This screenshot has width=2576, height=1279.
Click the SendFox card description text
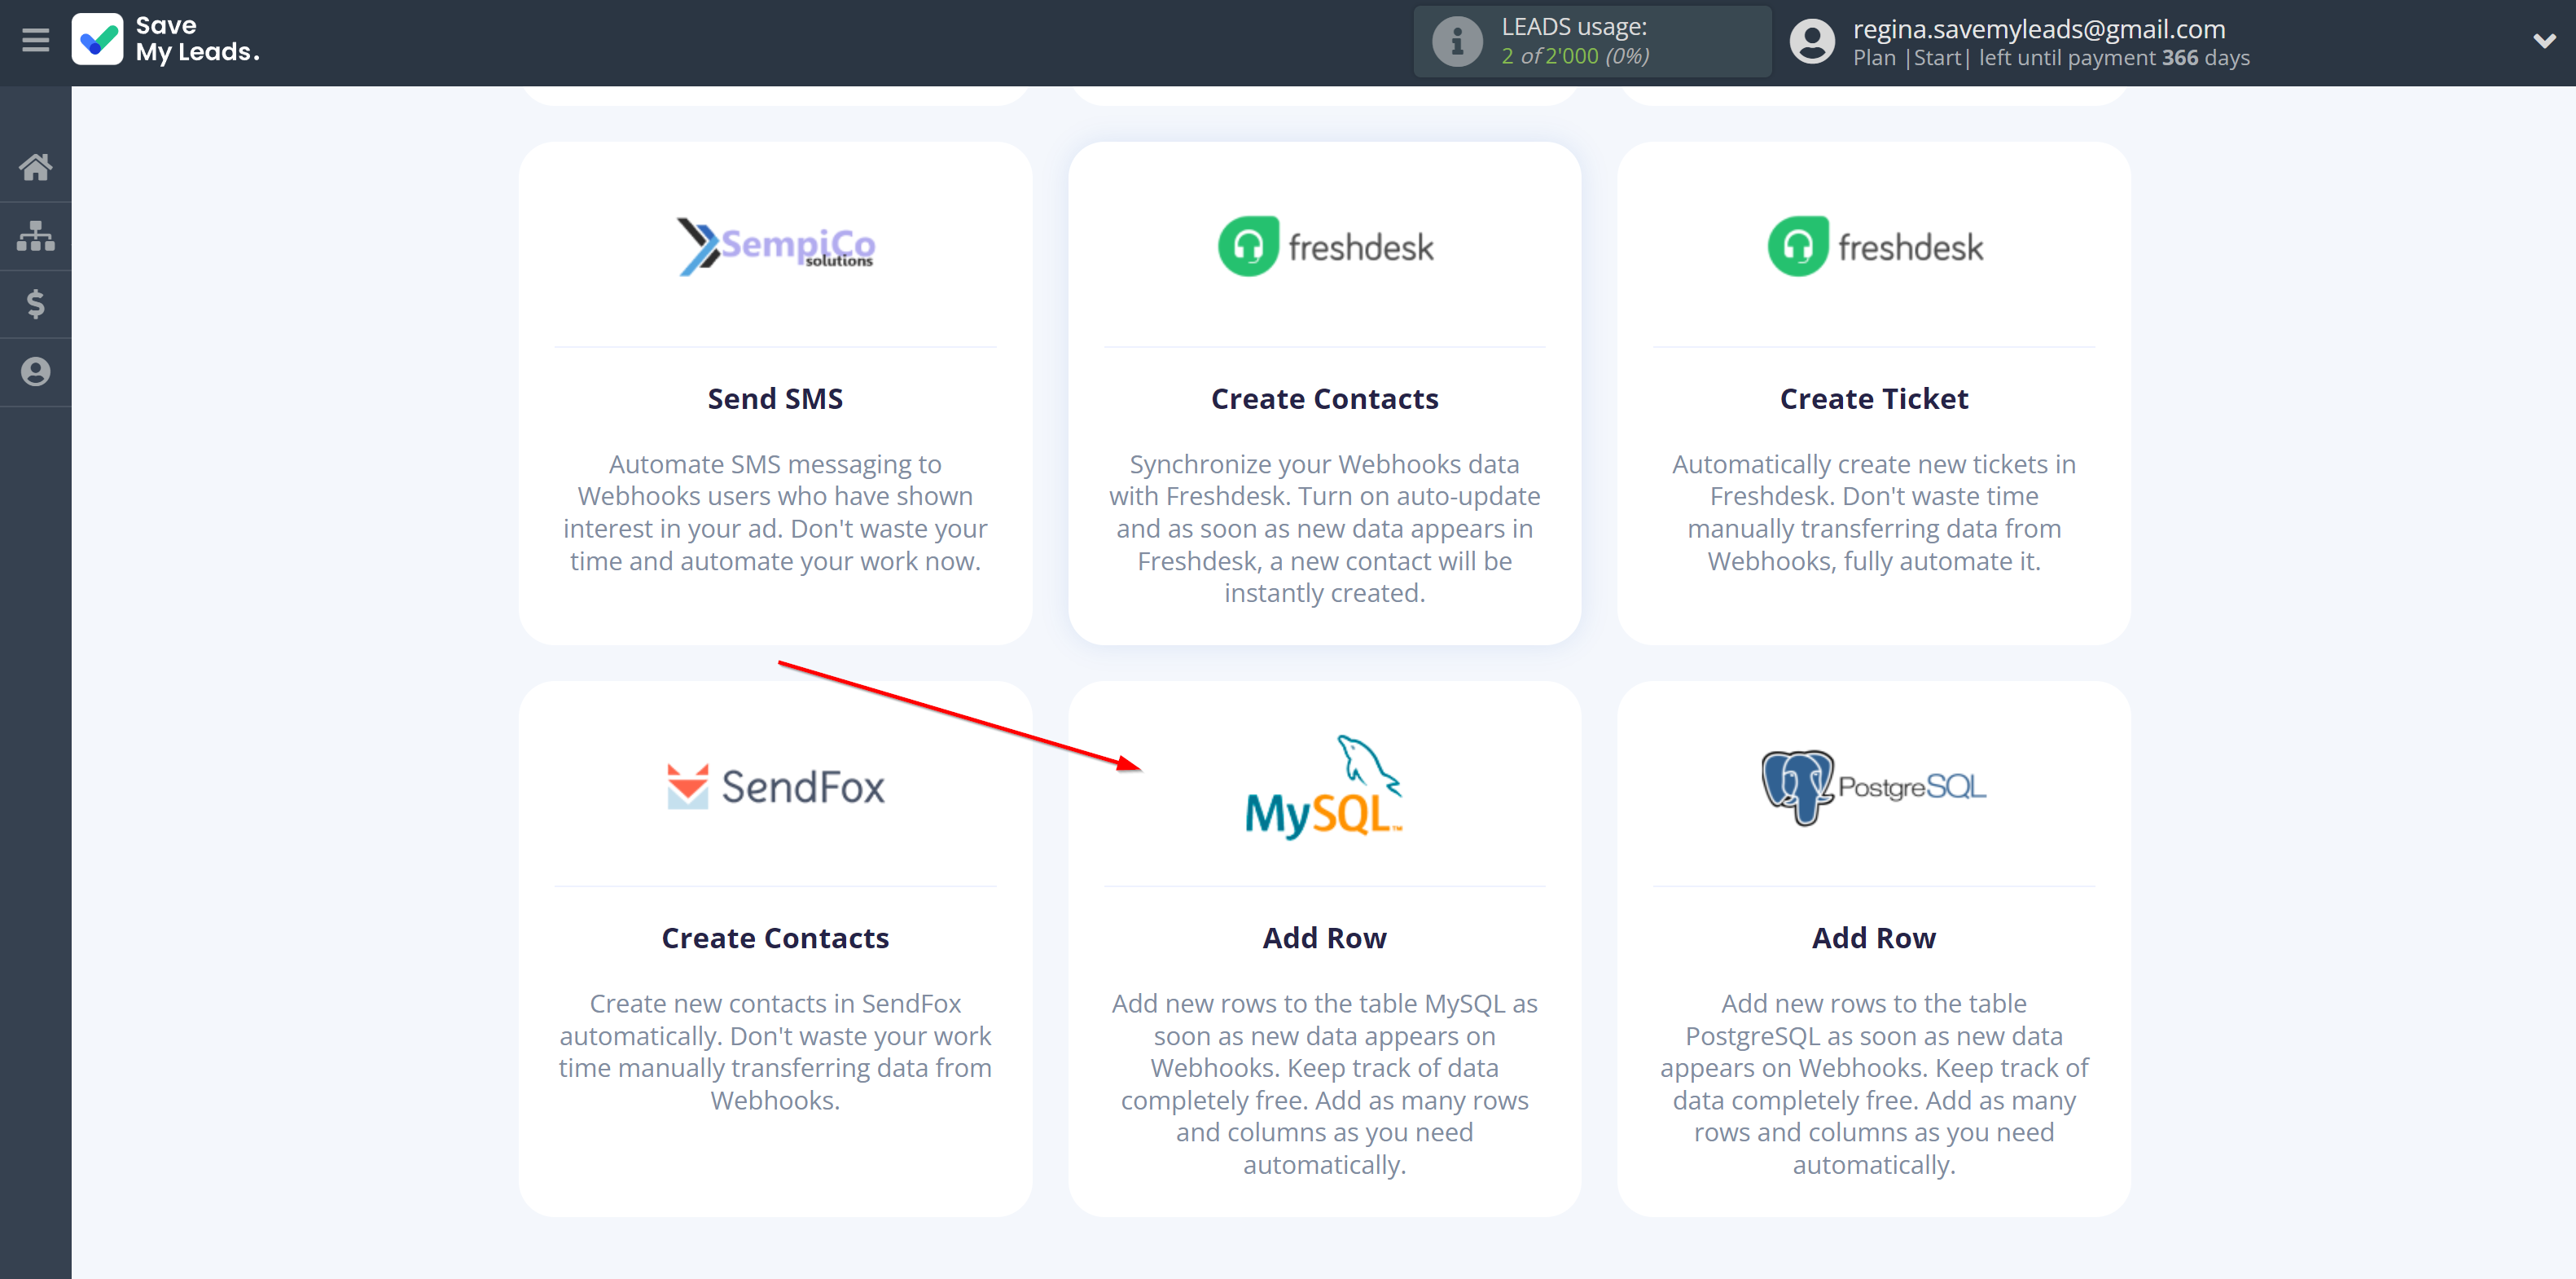click(x=775, y=1052)
